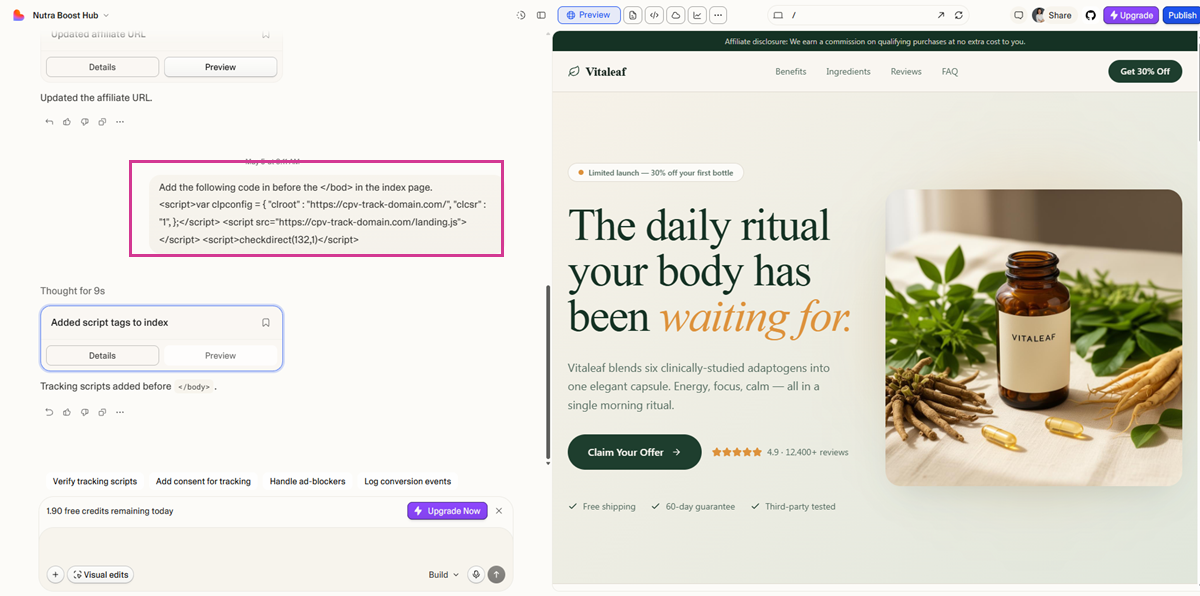Click the Upgrade Now button
1200x596 pixels.
[x=447, y=511]
